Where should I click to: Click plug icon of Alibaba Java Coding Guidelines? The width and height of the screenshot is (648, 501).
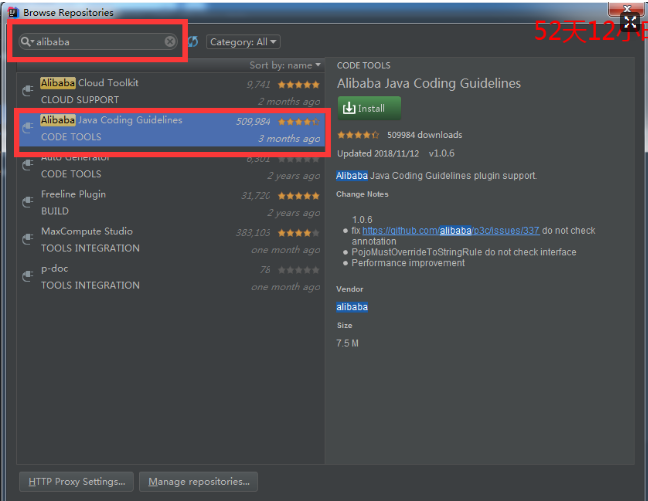pos(28,127)
